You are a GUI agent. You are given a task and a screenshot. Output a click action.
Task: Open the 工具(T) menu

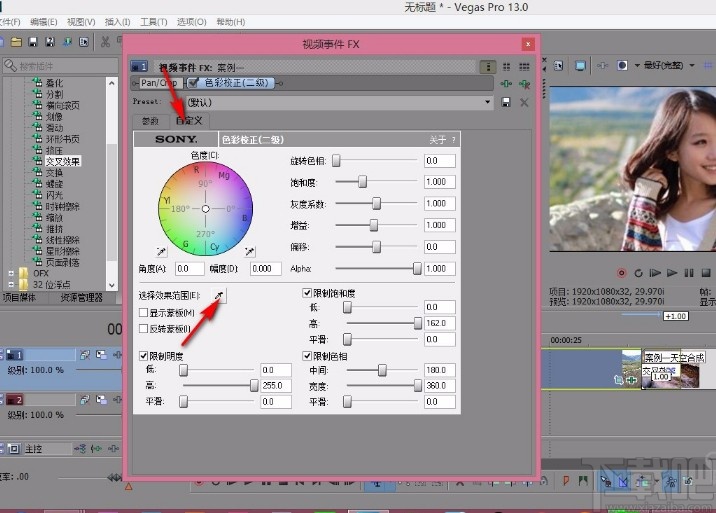(153, 21)
